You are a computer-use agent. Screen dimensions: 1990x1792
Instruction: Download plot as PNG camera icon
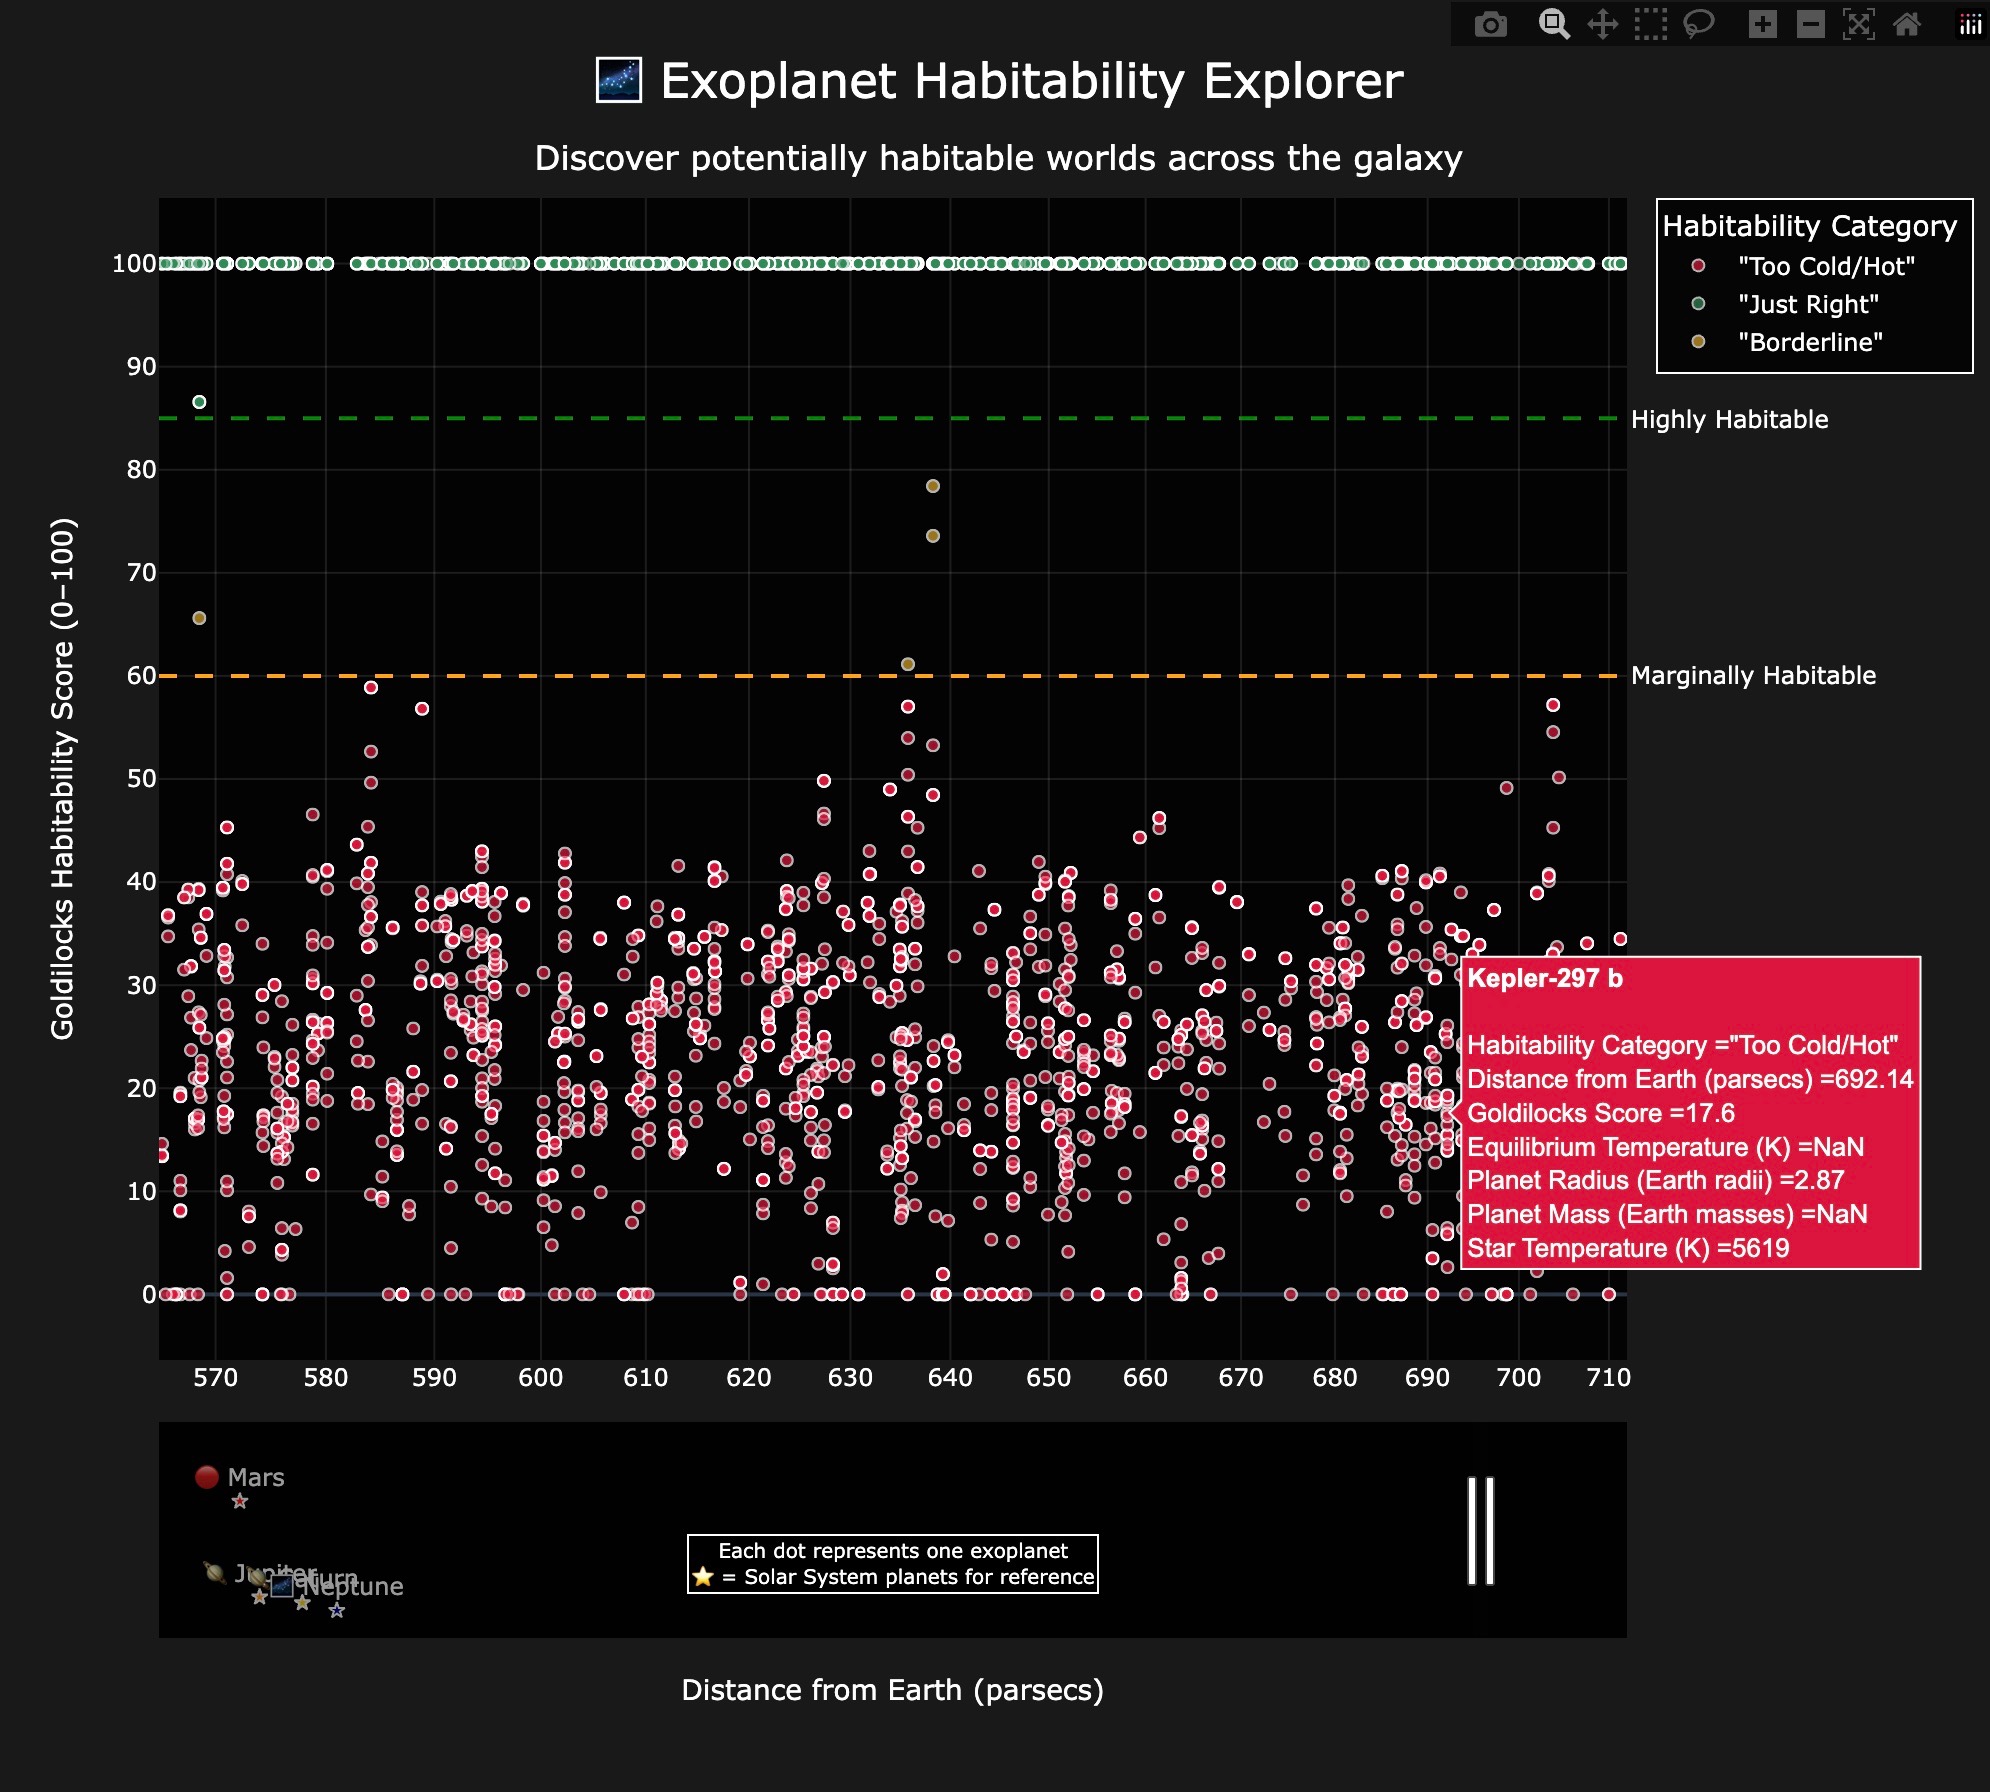[1490, 24]
